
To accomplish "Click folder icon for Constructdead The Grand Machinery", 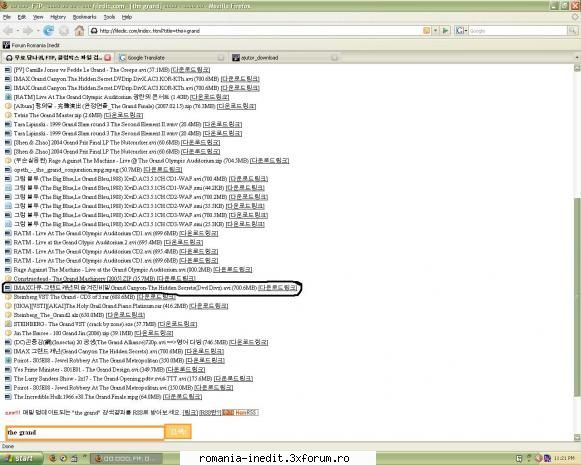I will click(8, 279).
